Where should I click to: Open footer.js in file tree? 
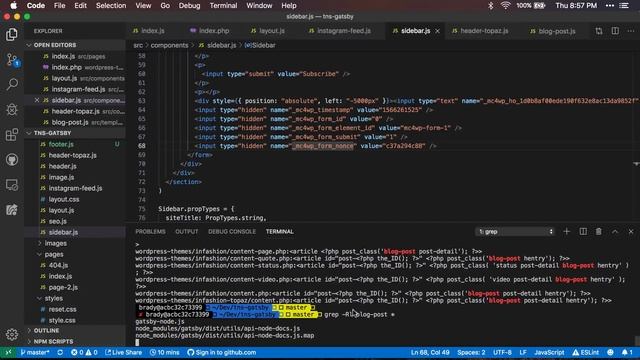61,144
